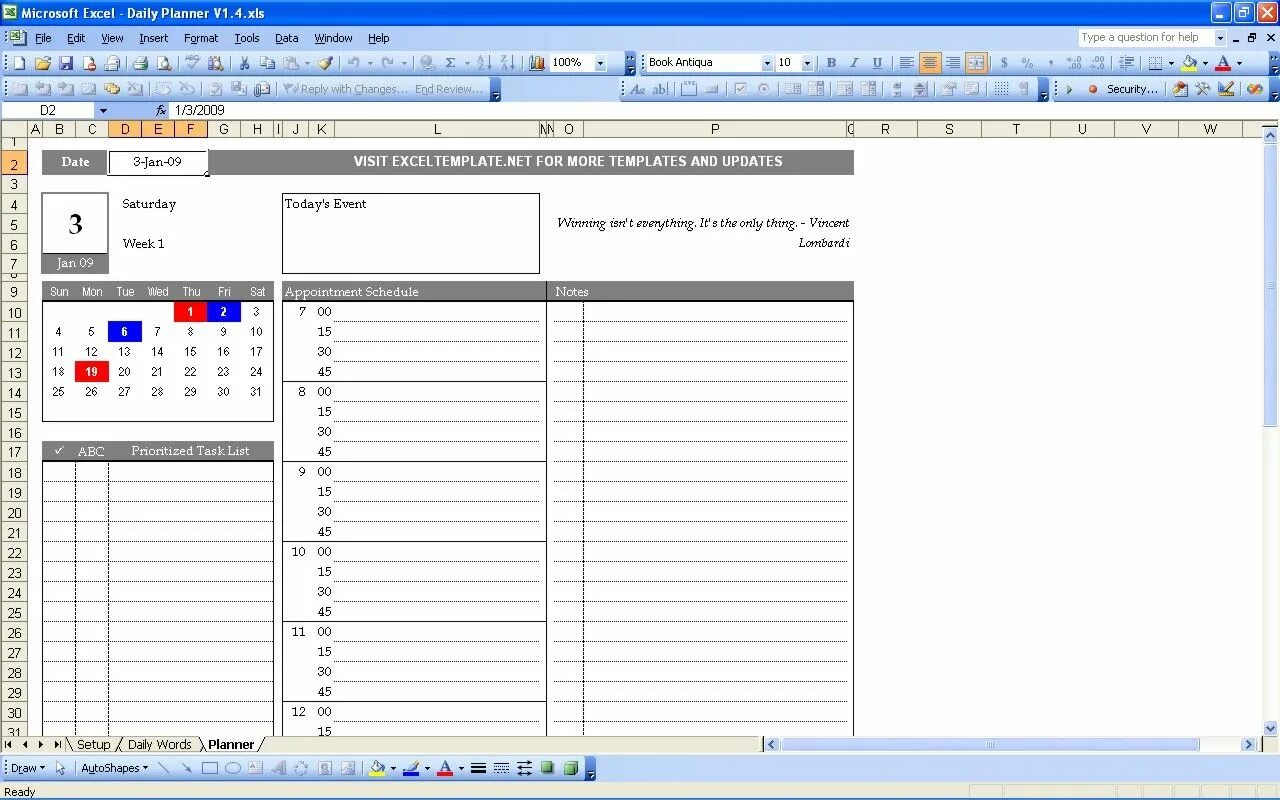The height and width of the screenshot is (800, 1280).
Task: Click the first sheet tab scroll arrow
Action: pyautogui.click(x=9, y=745)
